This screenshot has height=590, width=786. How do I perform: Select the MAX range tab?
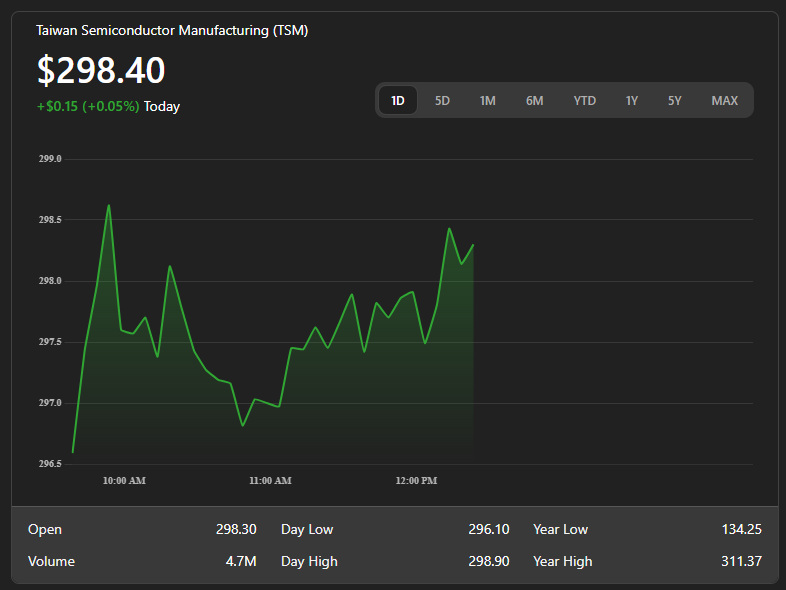coord(724,101)
